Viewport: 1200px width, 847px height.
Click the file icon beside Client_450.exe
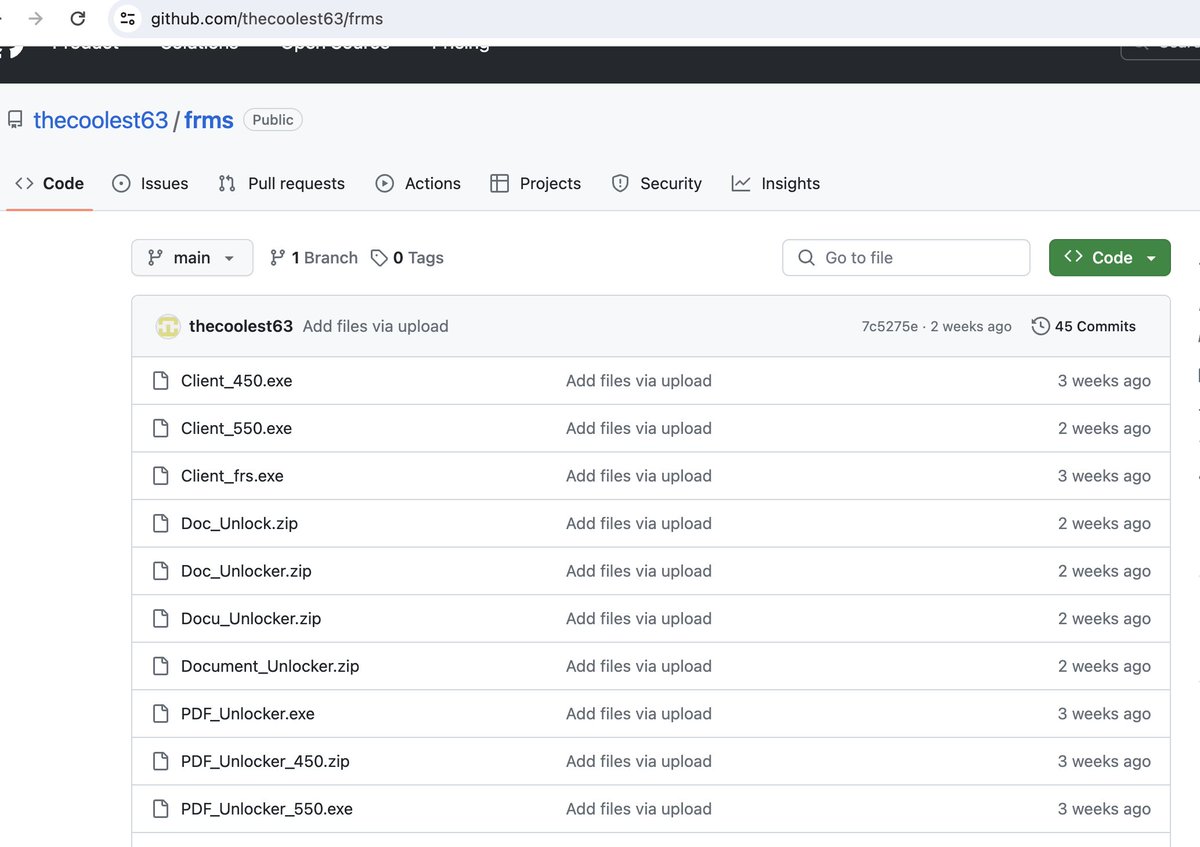[x=160, y=381]
